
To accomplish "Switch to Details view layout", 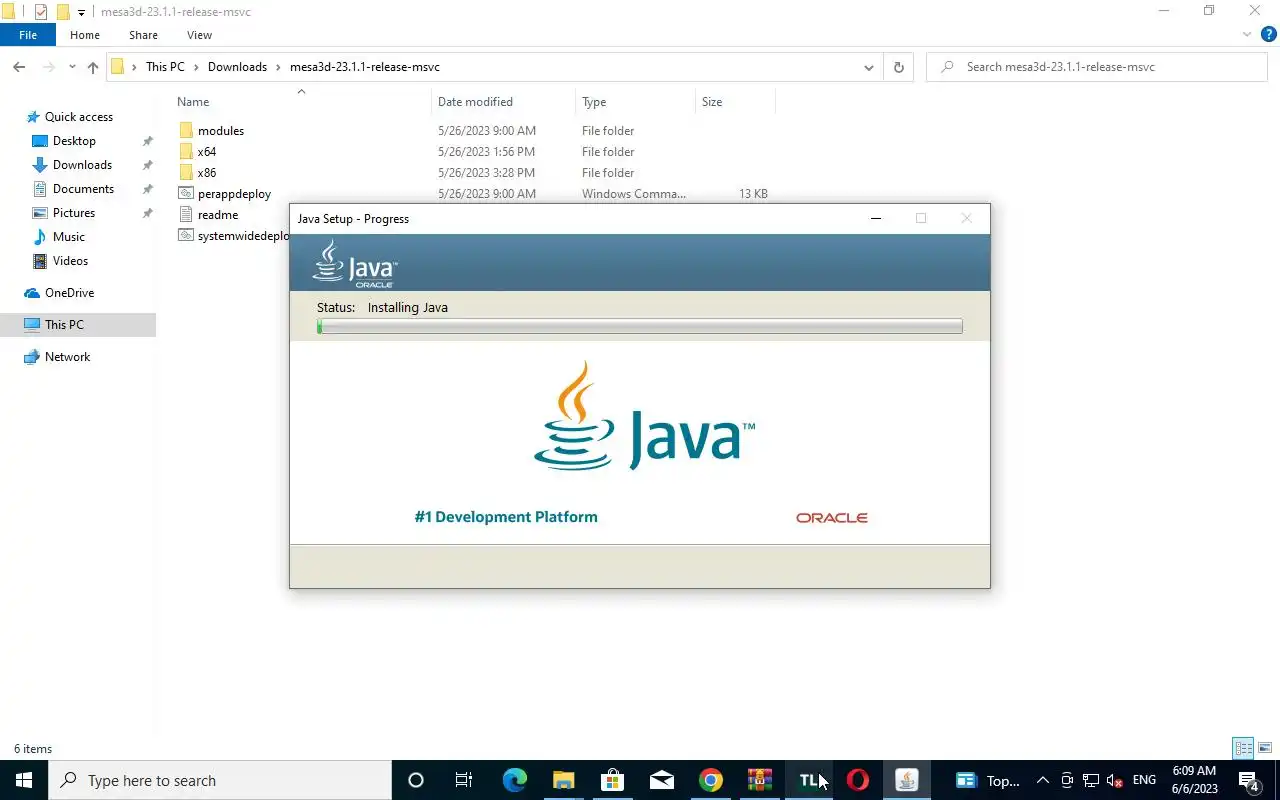I will (x=1243, y=748).
